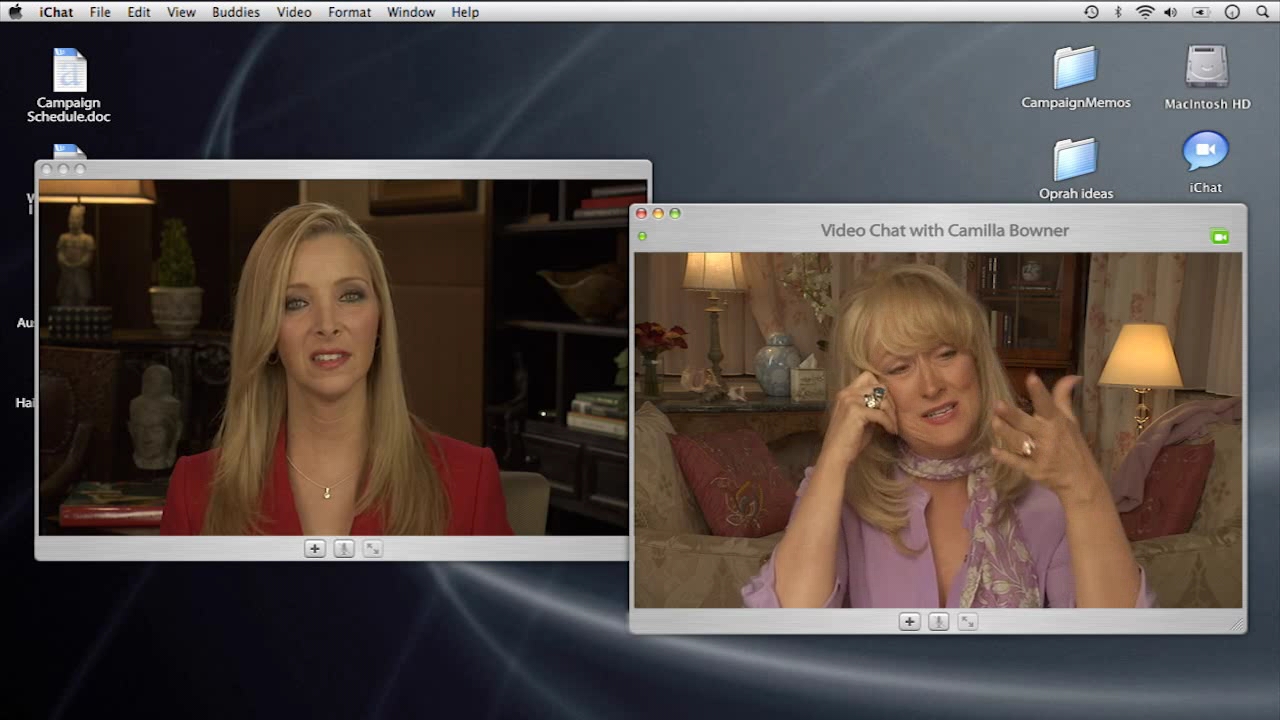Click the video feed in Camilla Bowner chat
The height and width of the screenshot is (720, 1280).
click(x=938, y=430)
